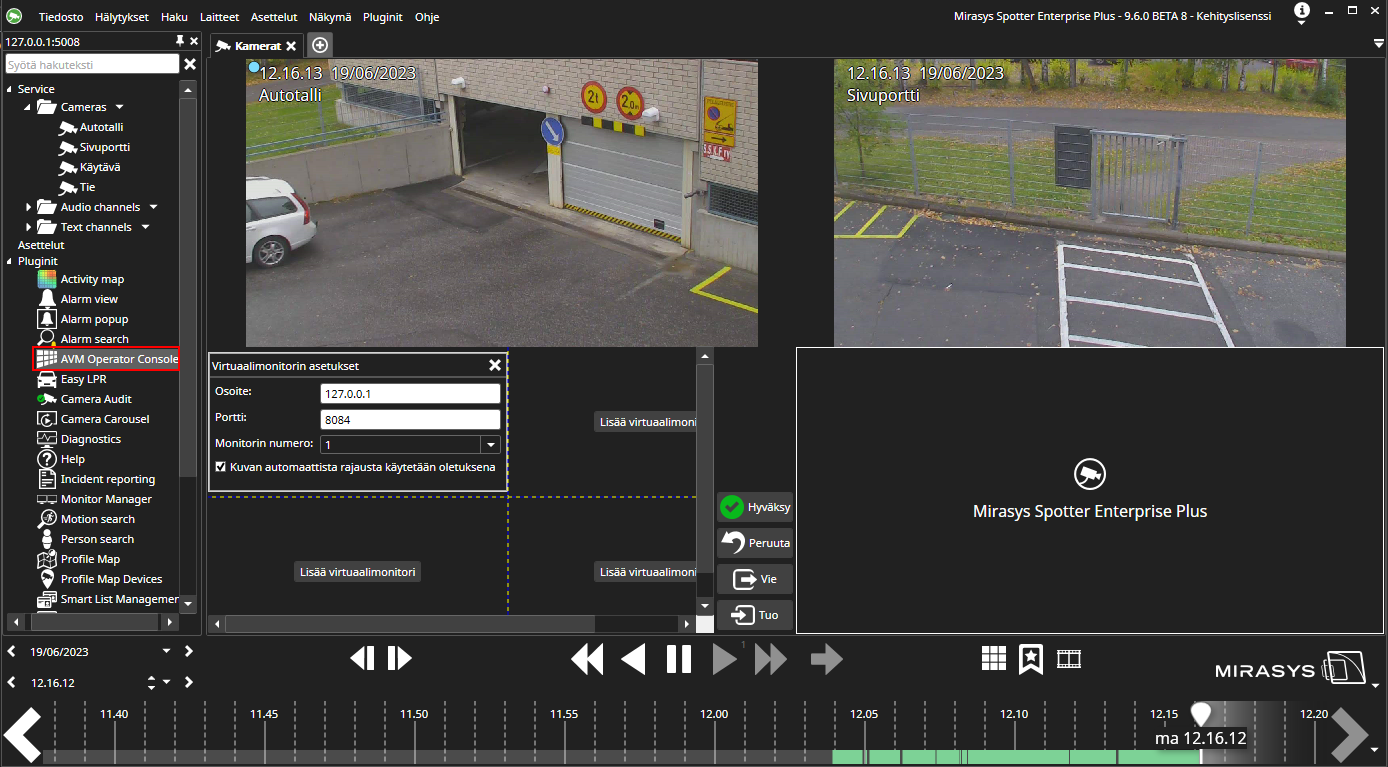
Task: Launch the Camera Carousel plugin
Action: tap(104, 419)
